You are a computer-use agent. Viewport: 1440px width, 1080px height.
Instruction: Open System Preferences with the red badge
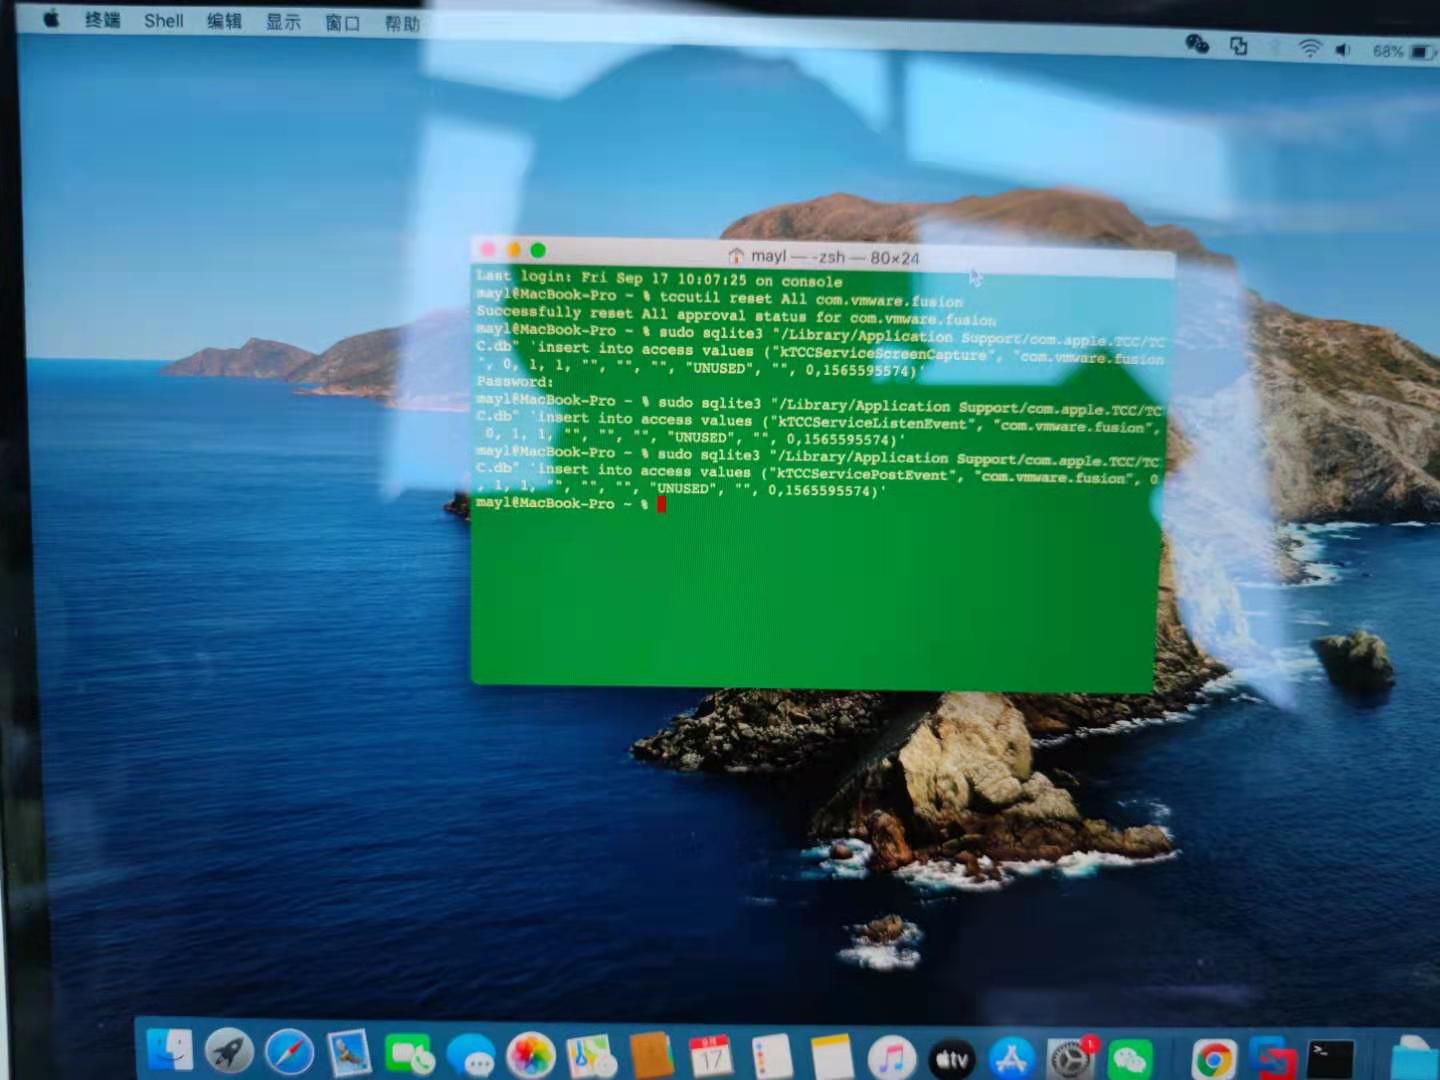click(1071, 1059)
